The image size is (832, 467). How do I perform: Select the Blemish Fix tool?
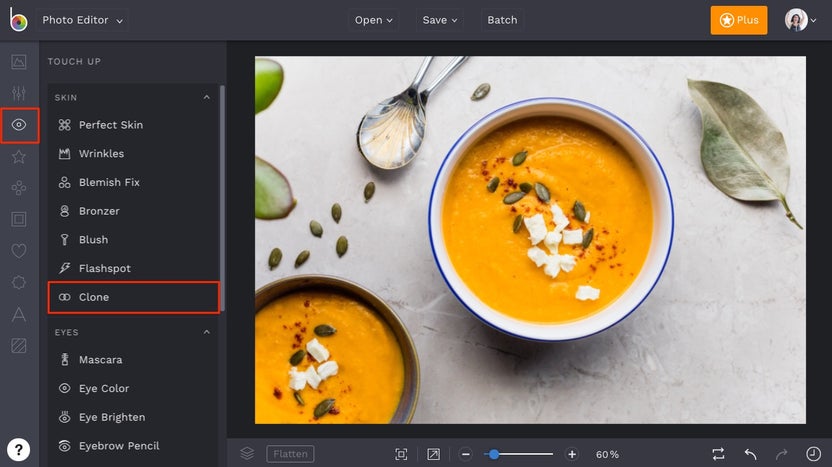click(133, 182)
